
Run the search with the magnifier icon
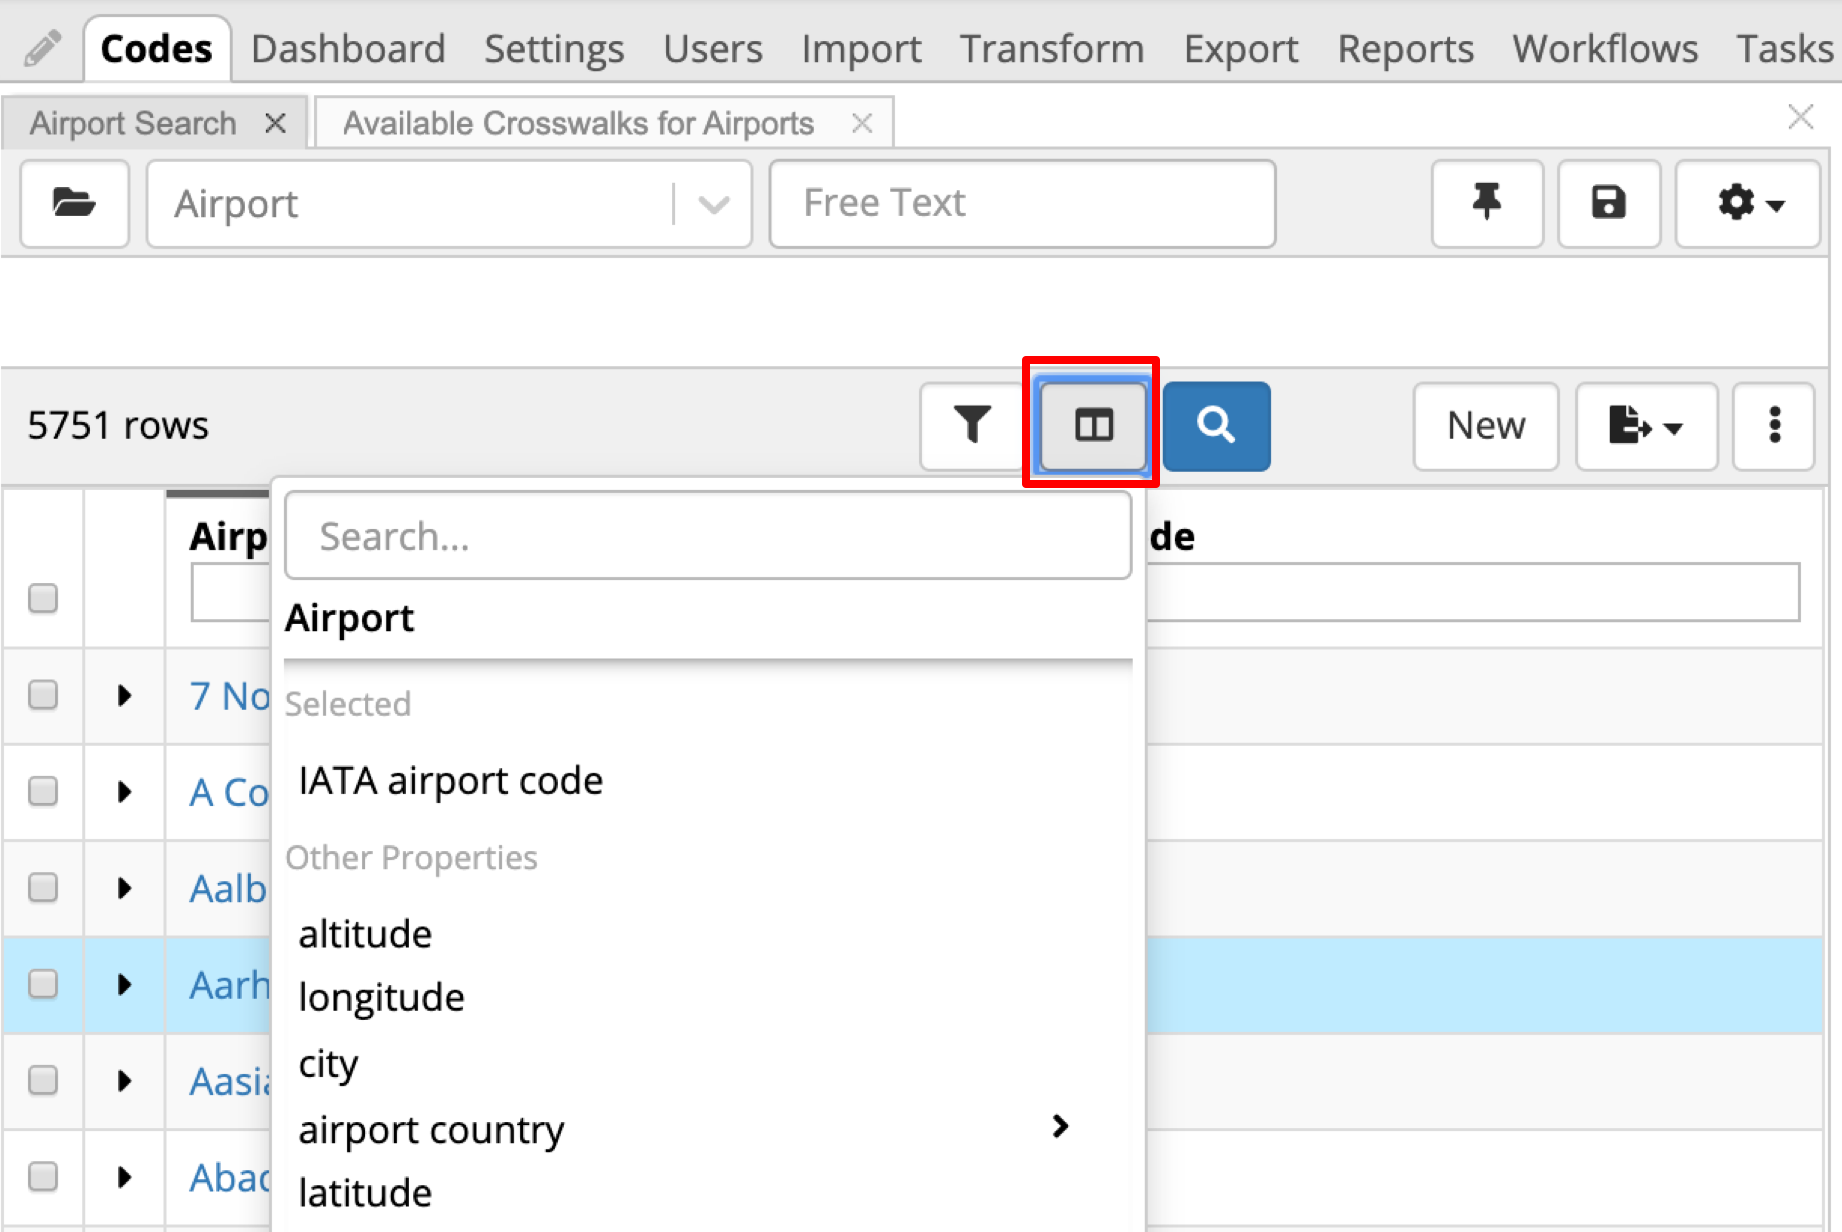(x=1216, y=426)
